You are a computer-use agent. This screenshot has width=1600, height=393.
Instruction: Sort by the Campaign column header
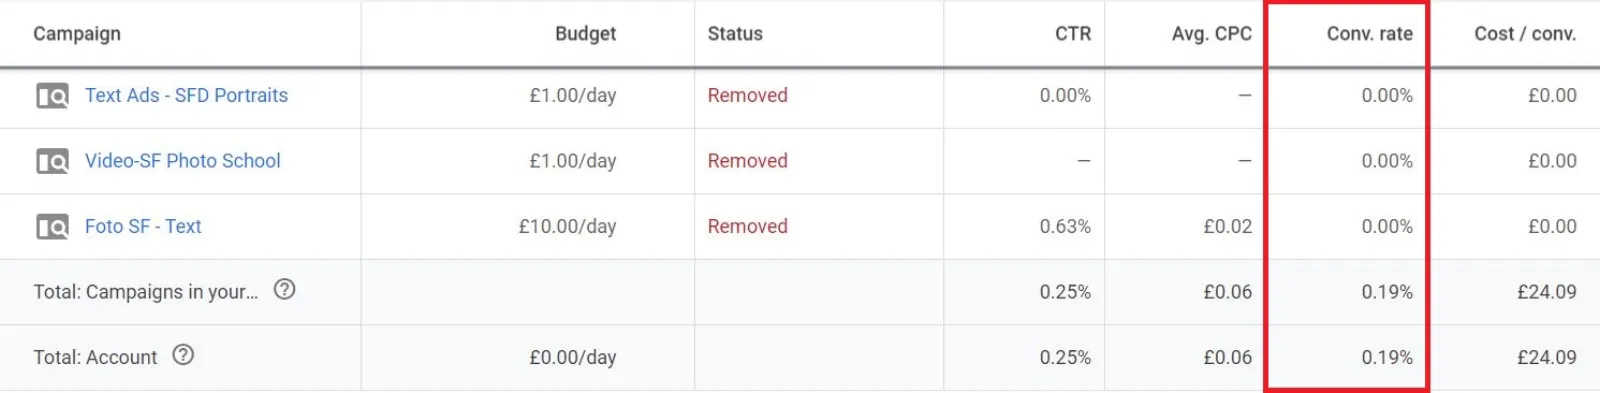tap(77, 33)
